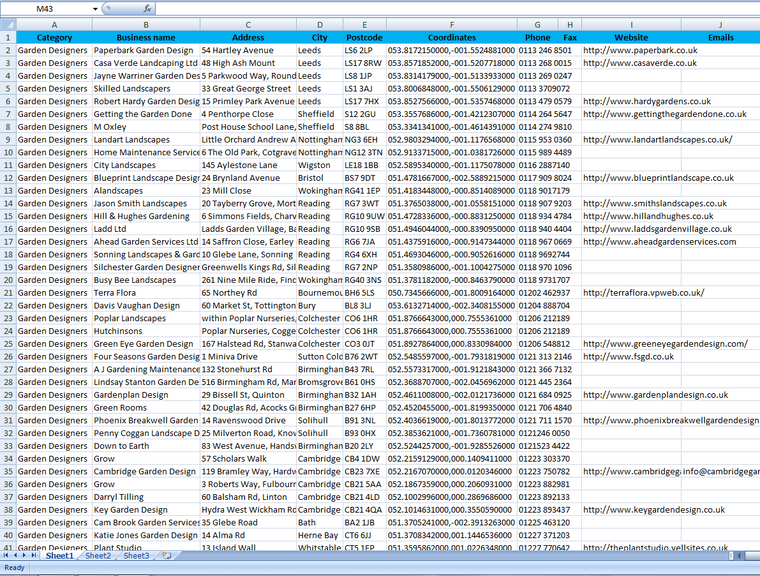Select the Website header cell
The height and width of the screenshot is (576, 760).
tap(631, 37)
